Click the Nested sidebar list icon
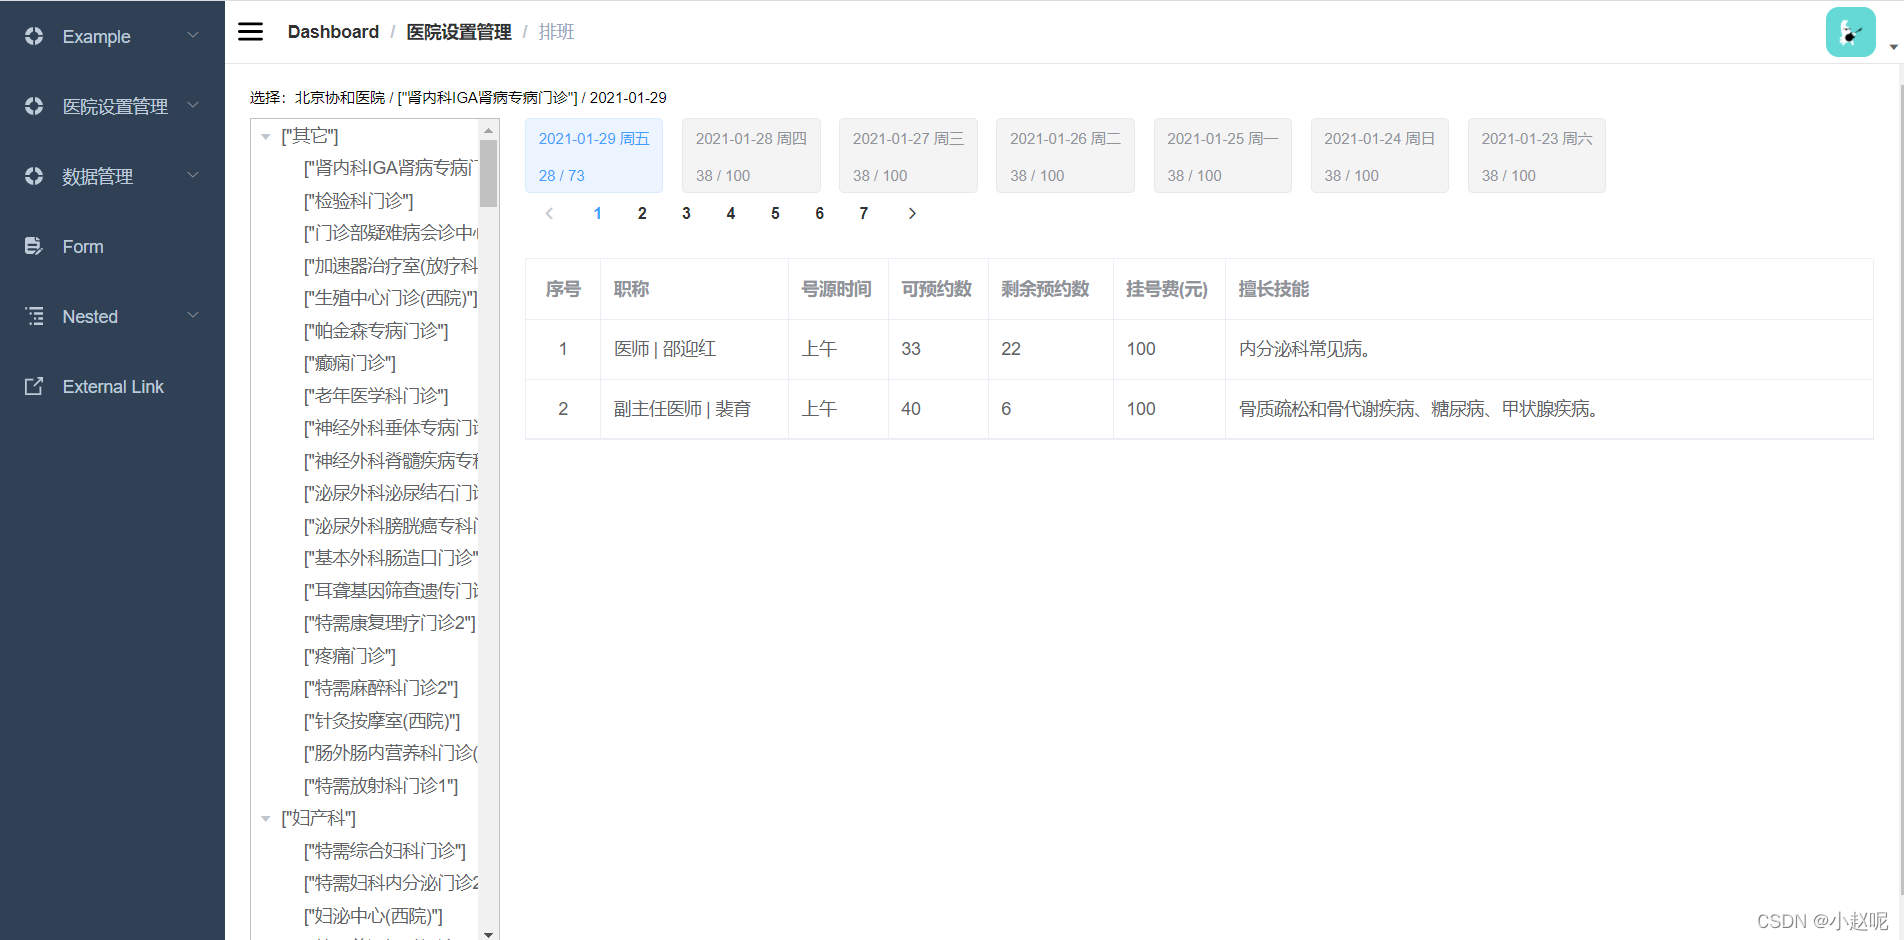1904x940 pixels. (x=34, y=316)
